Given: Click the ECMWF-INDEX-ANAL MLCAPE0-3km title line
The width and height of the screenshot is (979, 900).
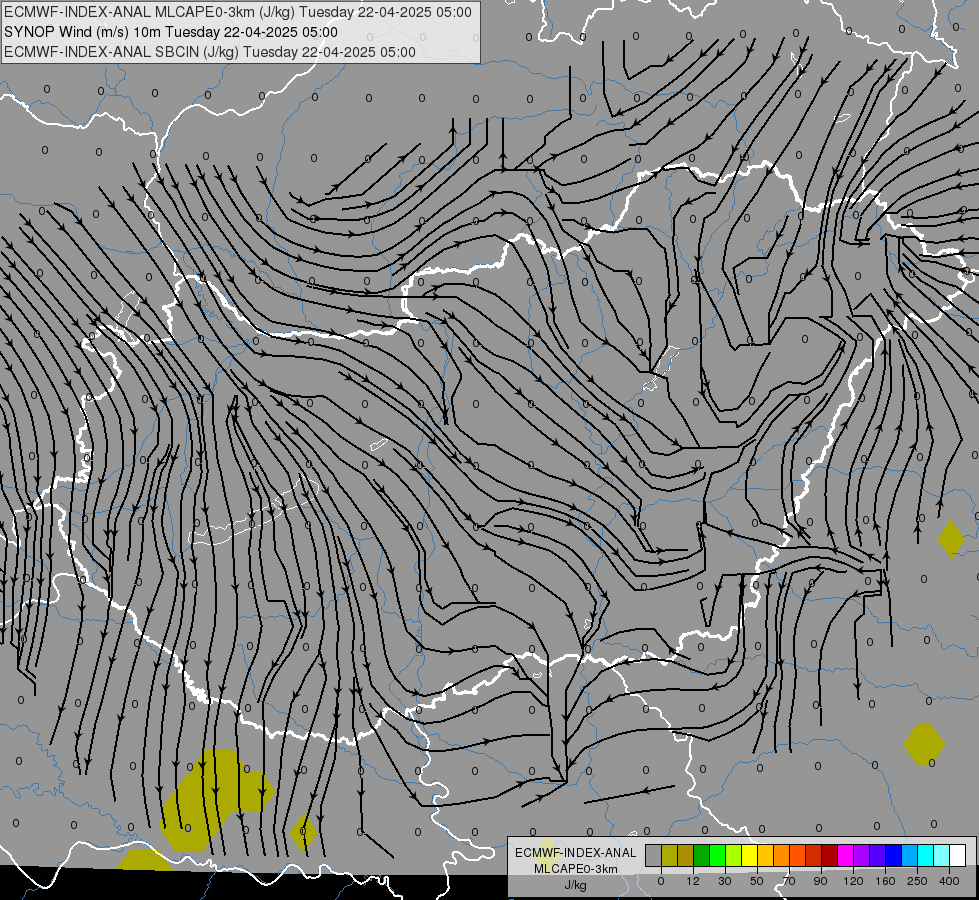Looking at the screenshot, I should [x=238, y=12].
